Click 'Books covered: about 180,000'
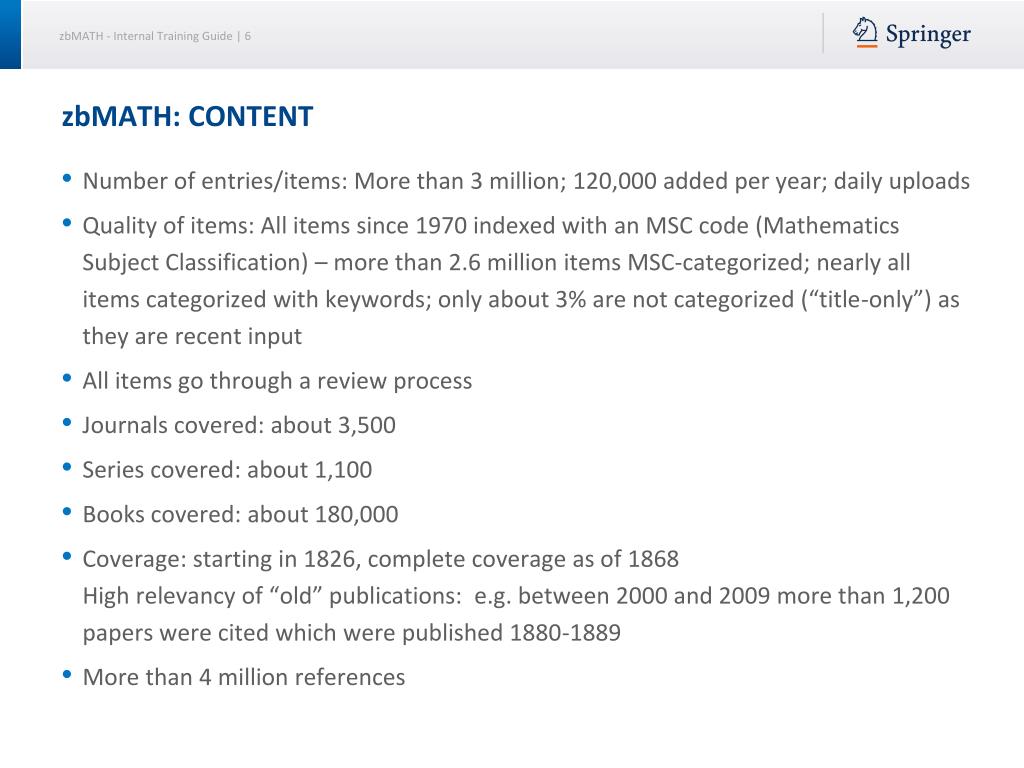 point(240,514)
